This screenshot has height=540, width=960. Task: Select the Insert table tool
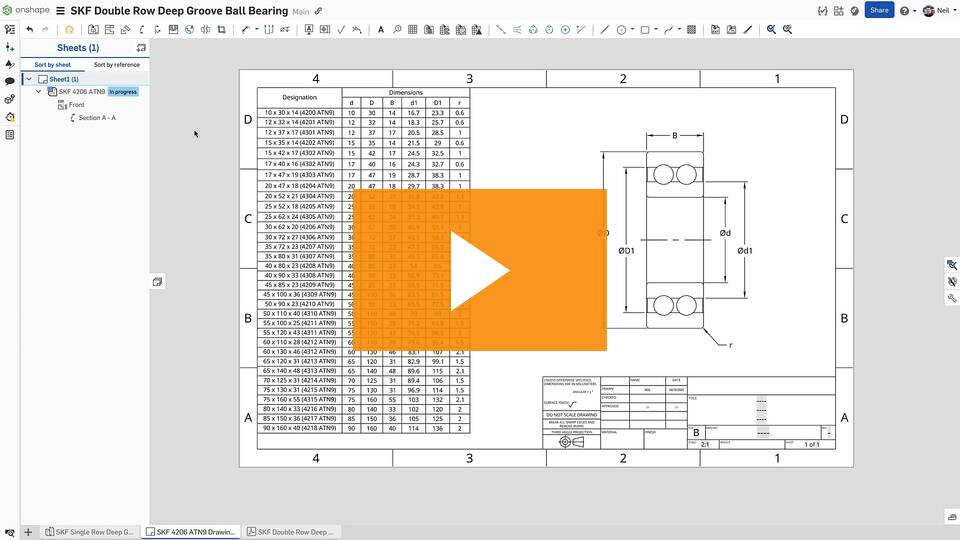tap(413, 29)
